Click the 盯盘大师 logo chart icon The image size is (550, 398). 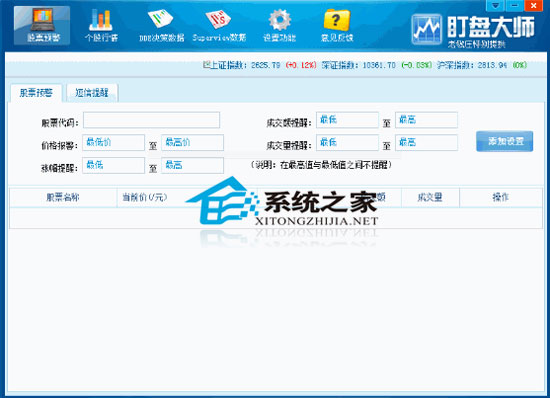pyautogui.click(x=427, y=29)
